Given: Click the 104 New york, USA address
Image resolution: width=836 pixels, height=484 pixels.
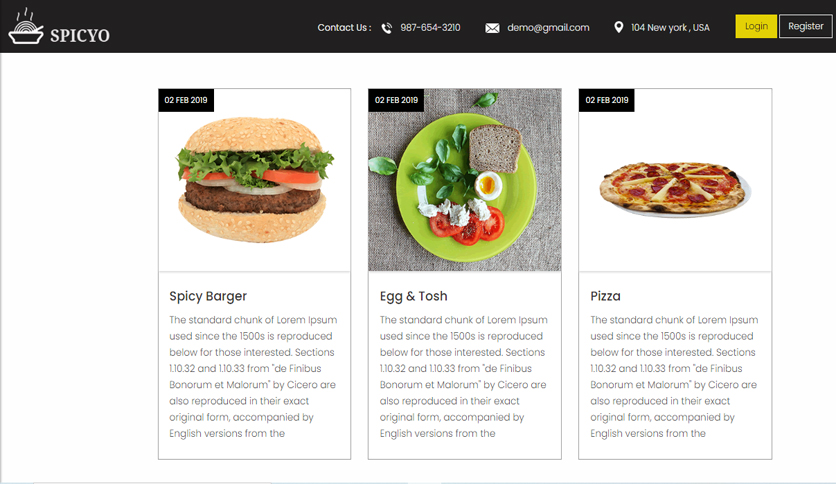Looking at the screenshot, I should [x=670, y=28].
